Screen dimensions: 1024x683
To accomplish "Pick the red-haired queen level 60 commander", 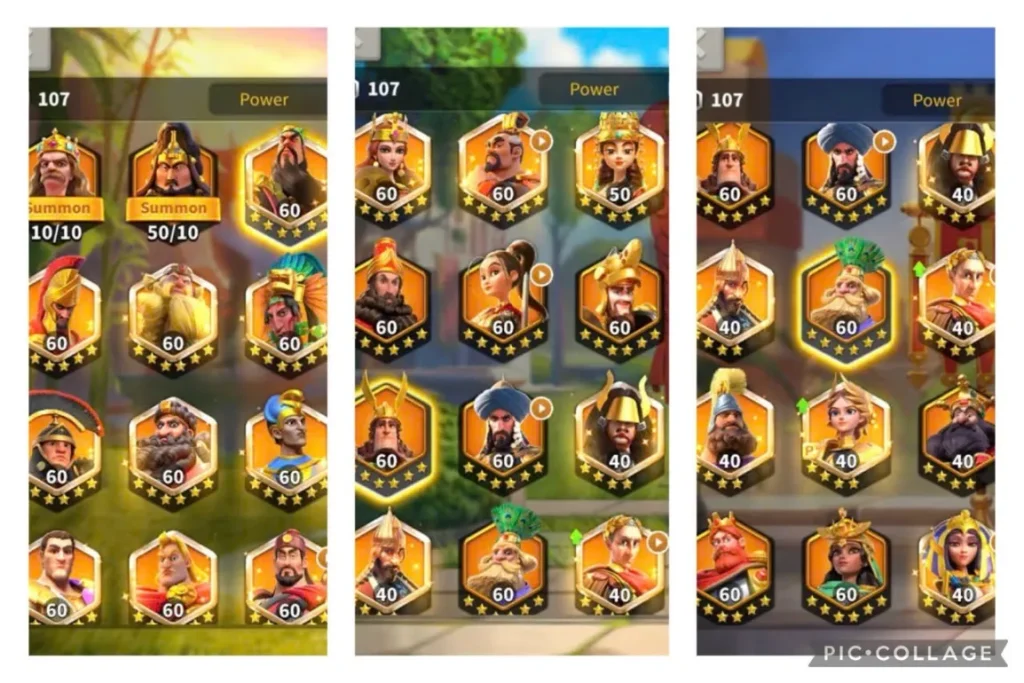I will coord(391,168).
